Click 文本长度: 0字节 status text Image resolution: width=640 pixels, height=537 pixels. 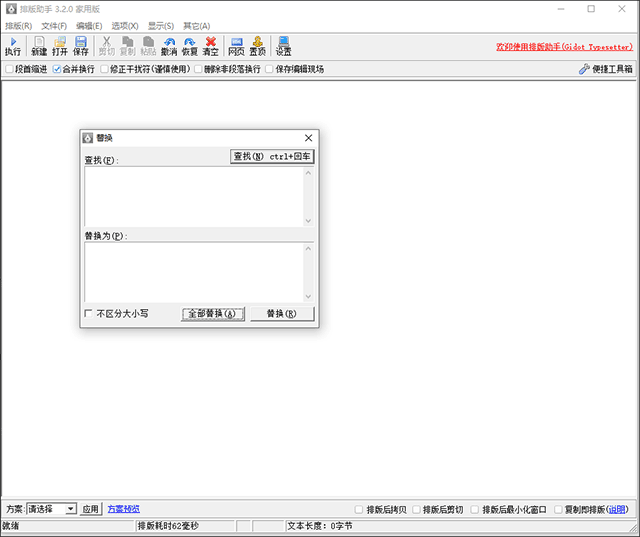click(x=320, y=526)
